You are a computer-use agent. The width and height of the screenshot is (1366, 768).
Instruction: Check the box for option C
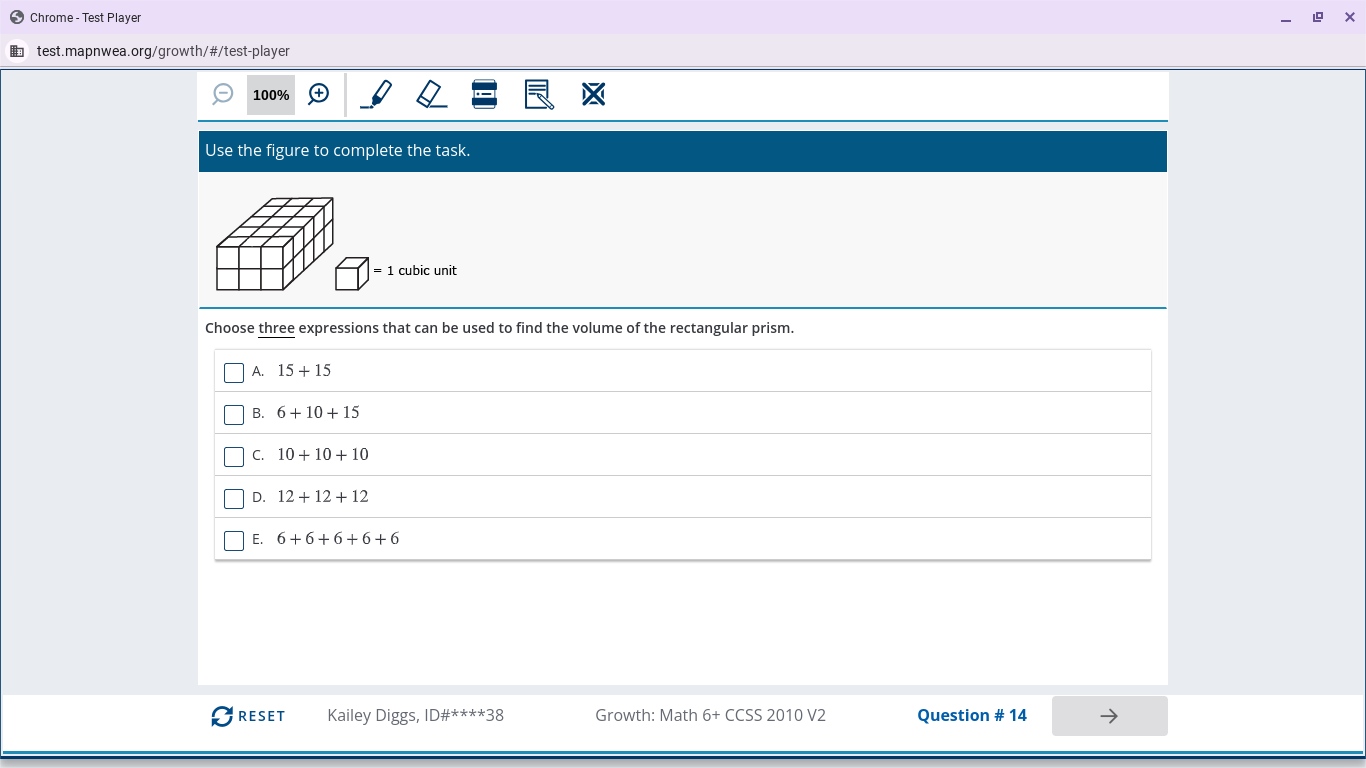click(234, 456)
